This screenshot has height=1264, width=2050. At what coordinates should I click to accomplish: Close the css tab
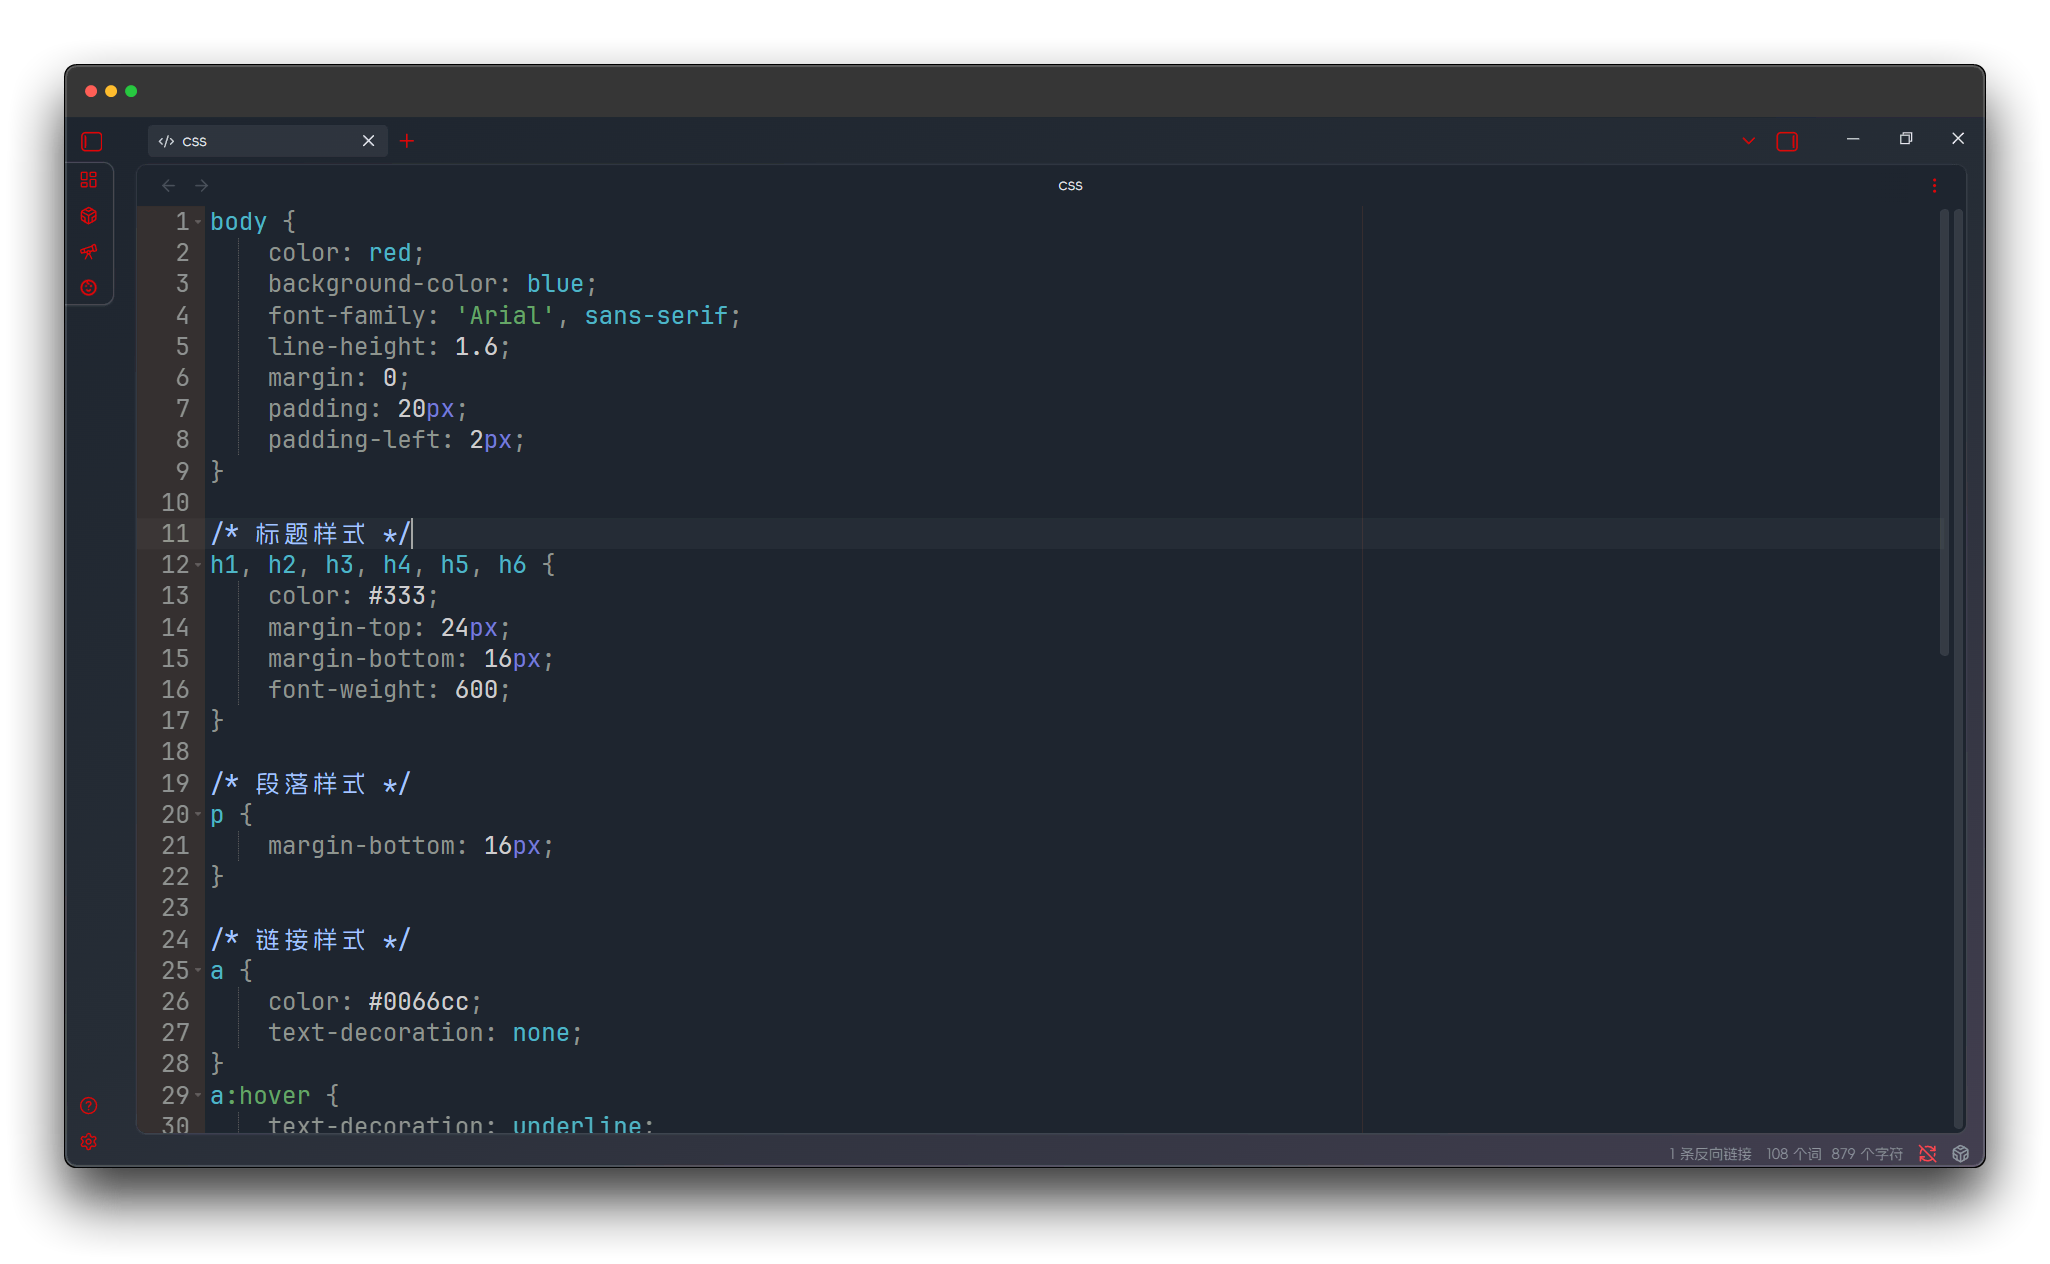coord(368,141)
